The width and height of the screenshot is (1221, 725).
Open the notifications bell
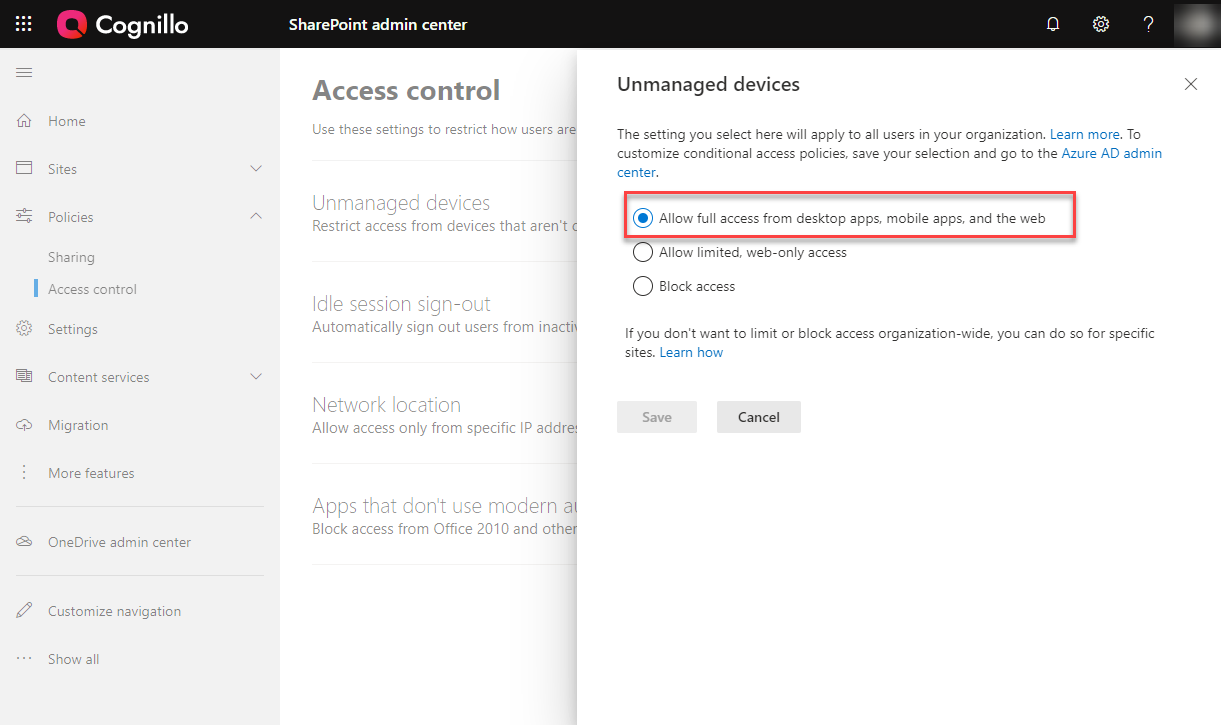pos(1053,24)
